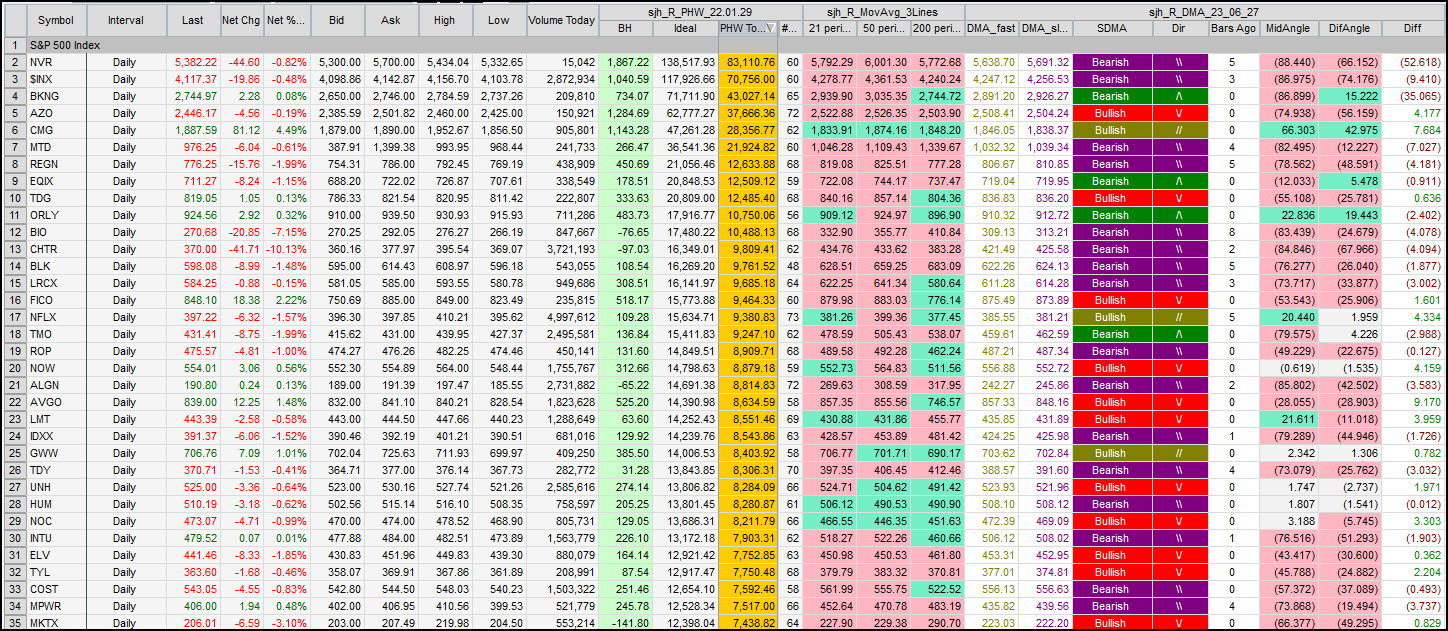The image size is (1448, 631).
Task: Select row number 20 header
Action: [15, 368]
